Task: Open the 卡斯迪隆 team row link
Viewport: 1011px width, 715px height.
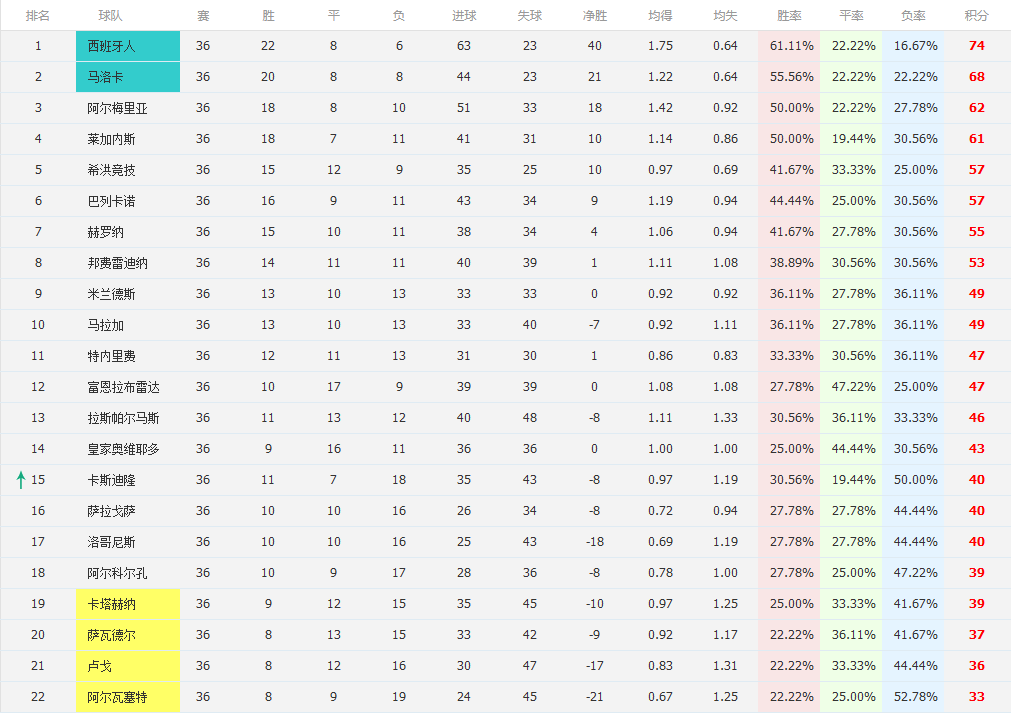Action: pyautogui.click(x=111, y=480)
